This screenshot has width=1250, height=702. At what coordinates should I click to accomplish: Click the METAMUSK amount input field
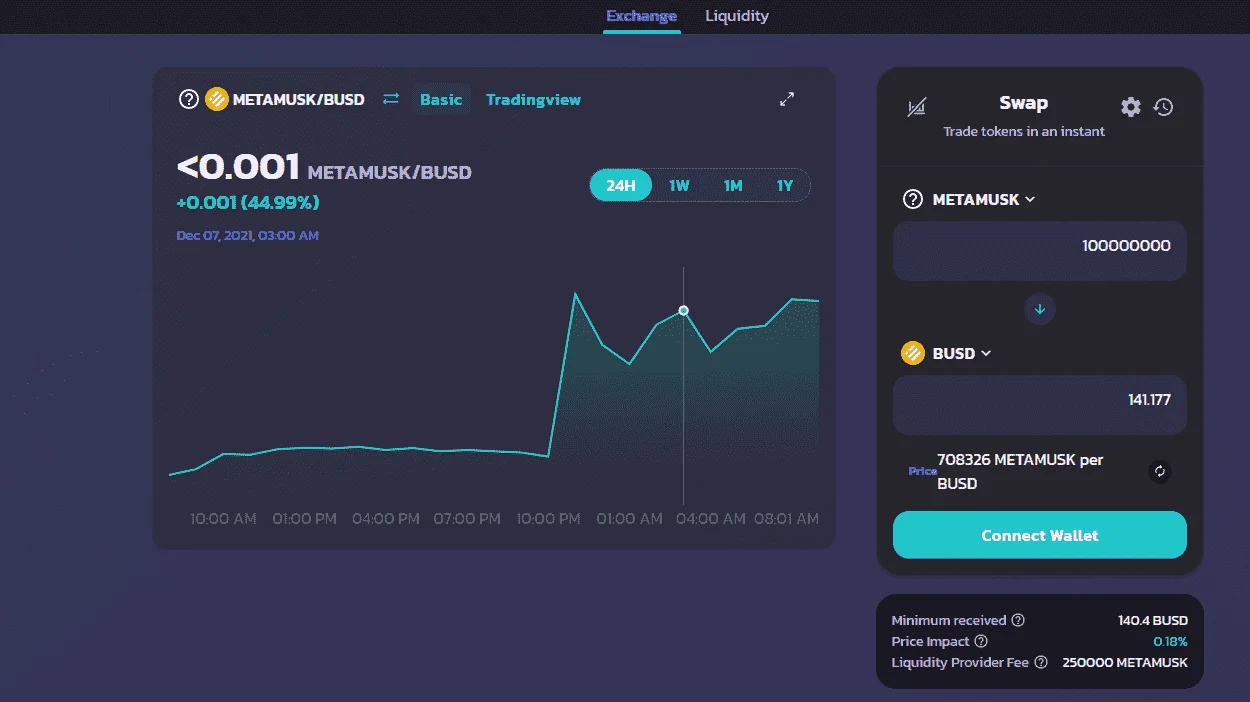pos(1040,251)
